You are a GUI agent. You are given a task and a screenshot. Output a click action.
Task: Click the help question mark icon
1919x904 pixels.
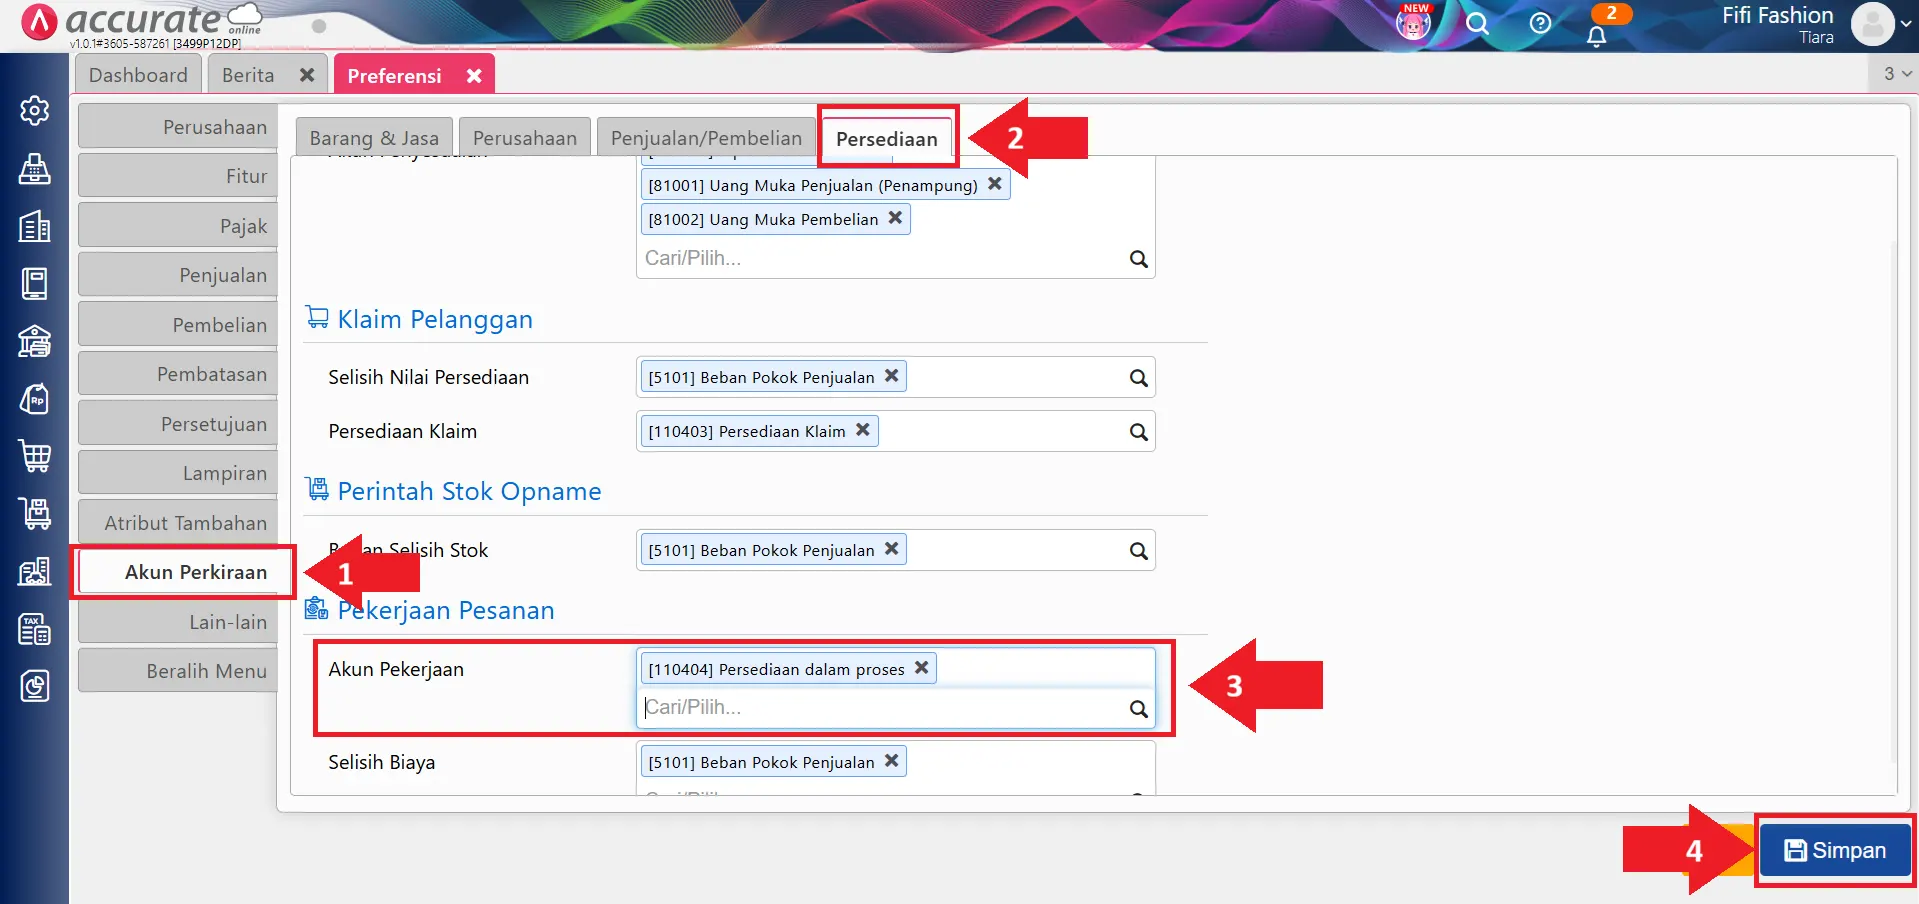pyautogui.click(x=1540, y=23)
